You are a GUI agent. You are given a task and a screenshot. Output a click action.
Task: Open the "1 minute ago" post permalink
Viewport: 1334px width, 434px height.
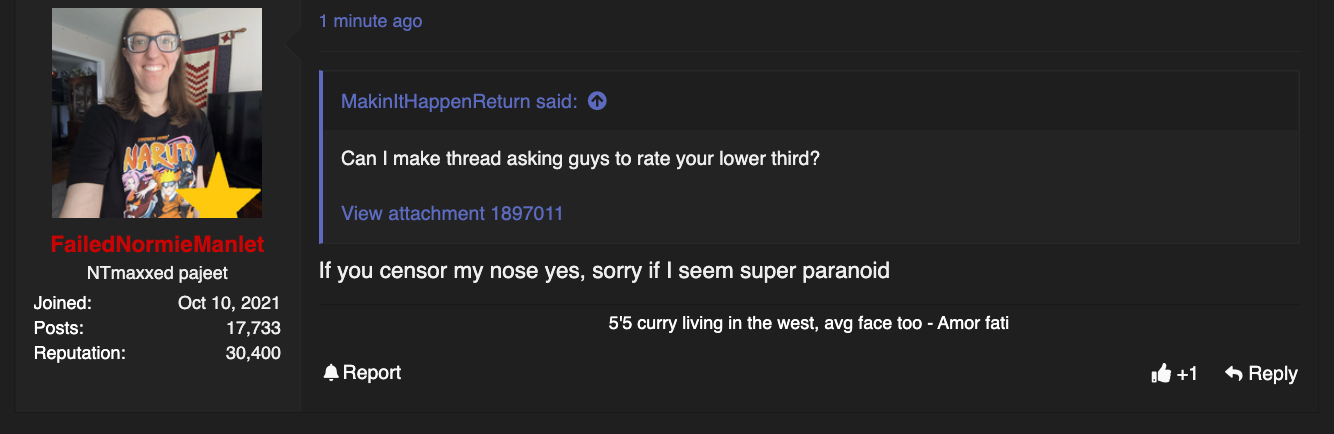coord(370,21)
